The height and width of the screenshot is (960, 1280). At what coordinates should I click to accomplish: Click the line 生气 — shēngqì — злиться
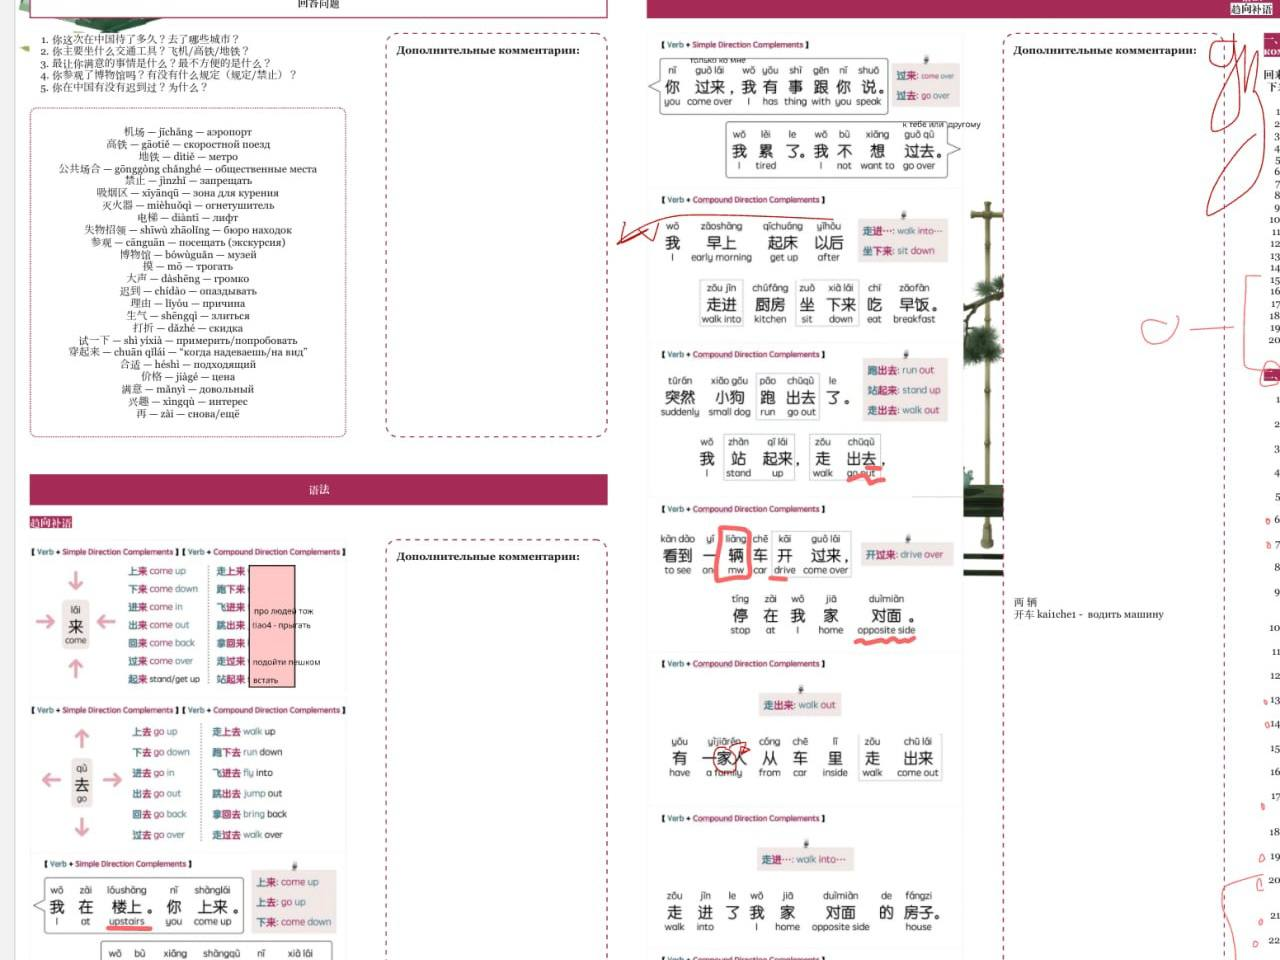[188, 316]
